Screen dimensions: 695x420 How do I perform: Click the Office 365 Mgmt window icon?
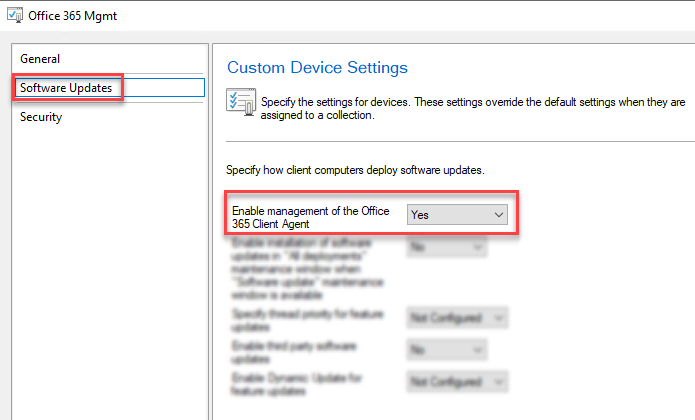click(15, 16)
